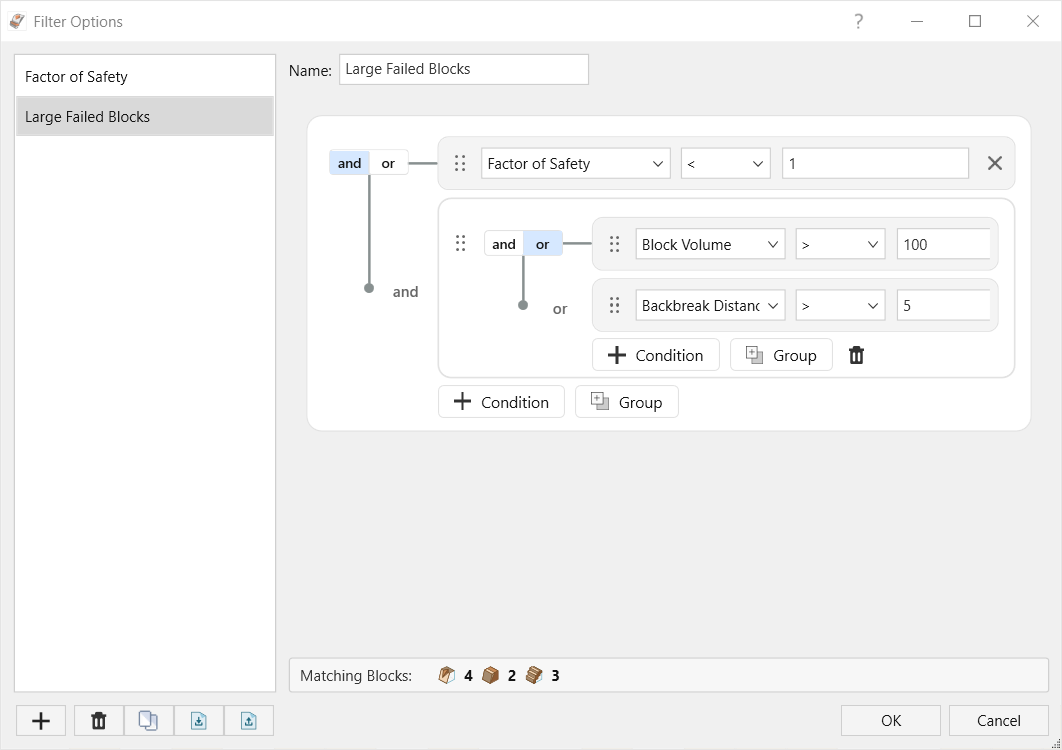Select 'Factor of Safety' filter in list
Screen dimensions: 1062x750
[145, 77]
